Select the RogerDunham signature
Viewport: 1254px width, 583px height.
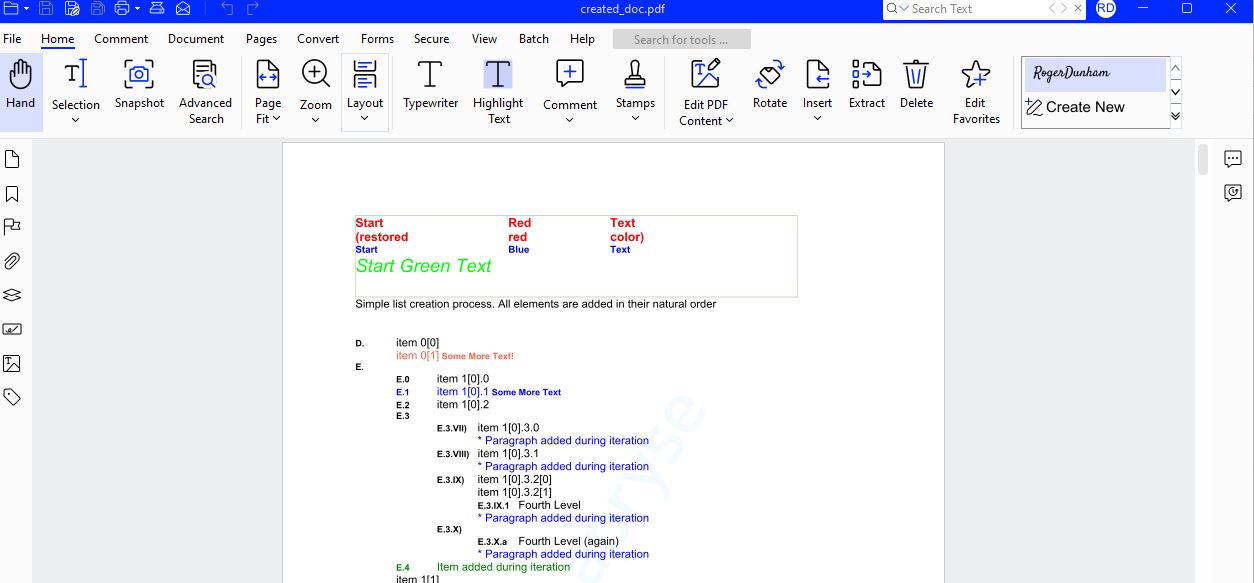[x=1095, y=74]
